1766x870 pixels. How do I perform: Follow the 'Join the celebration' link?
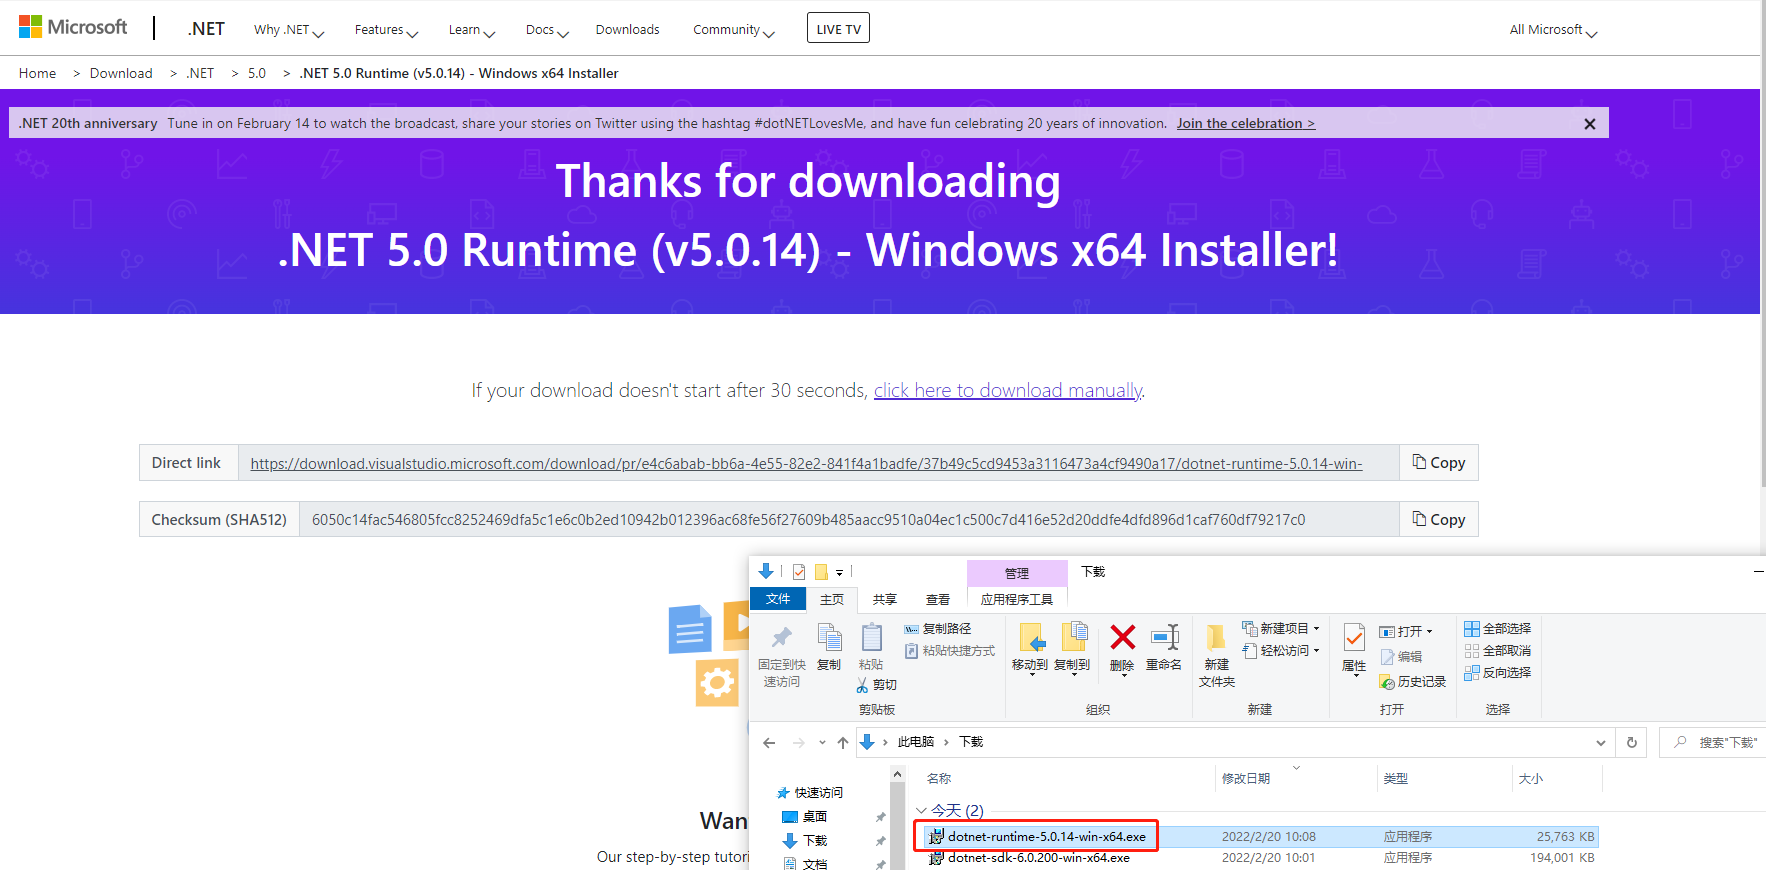point(1246,124)
